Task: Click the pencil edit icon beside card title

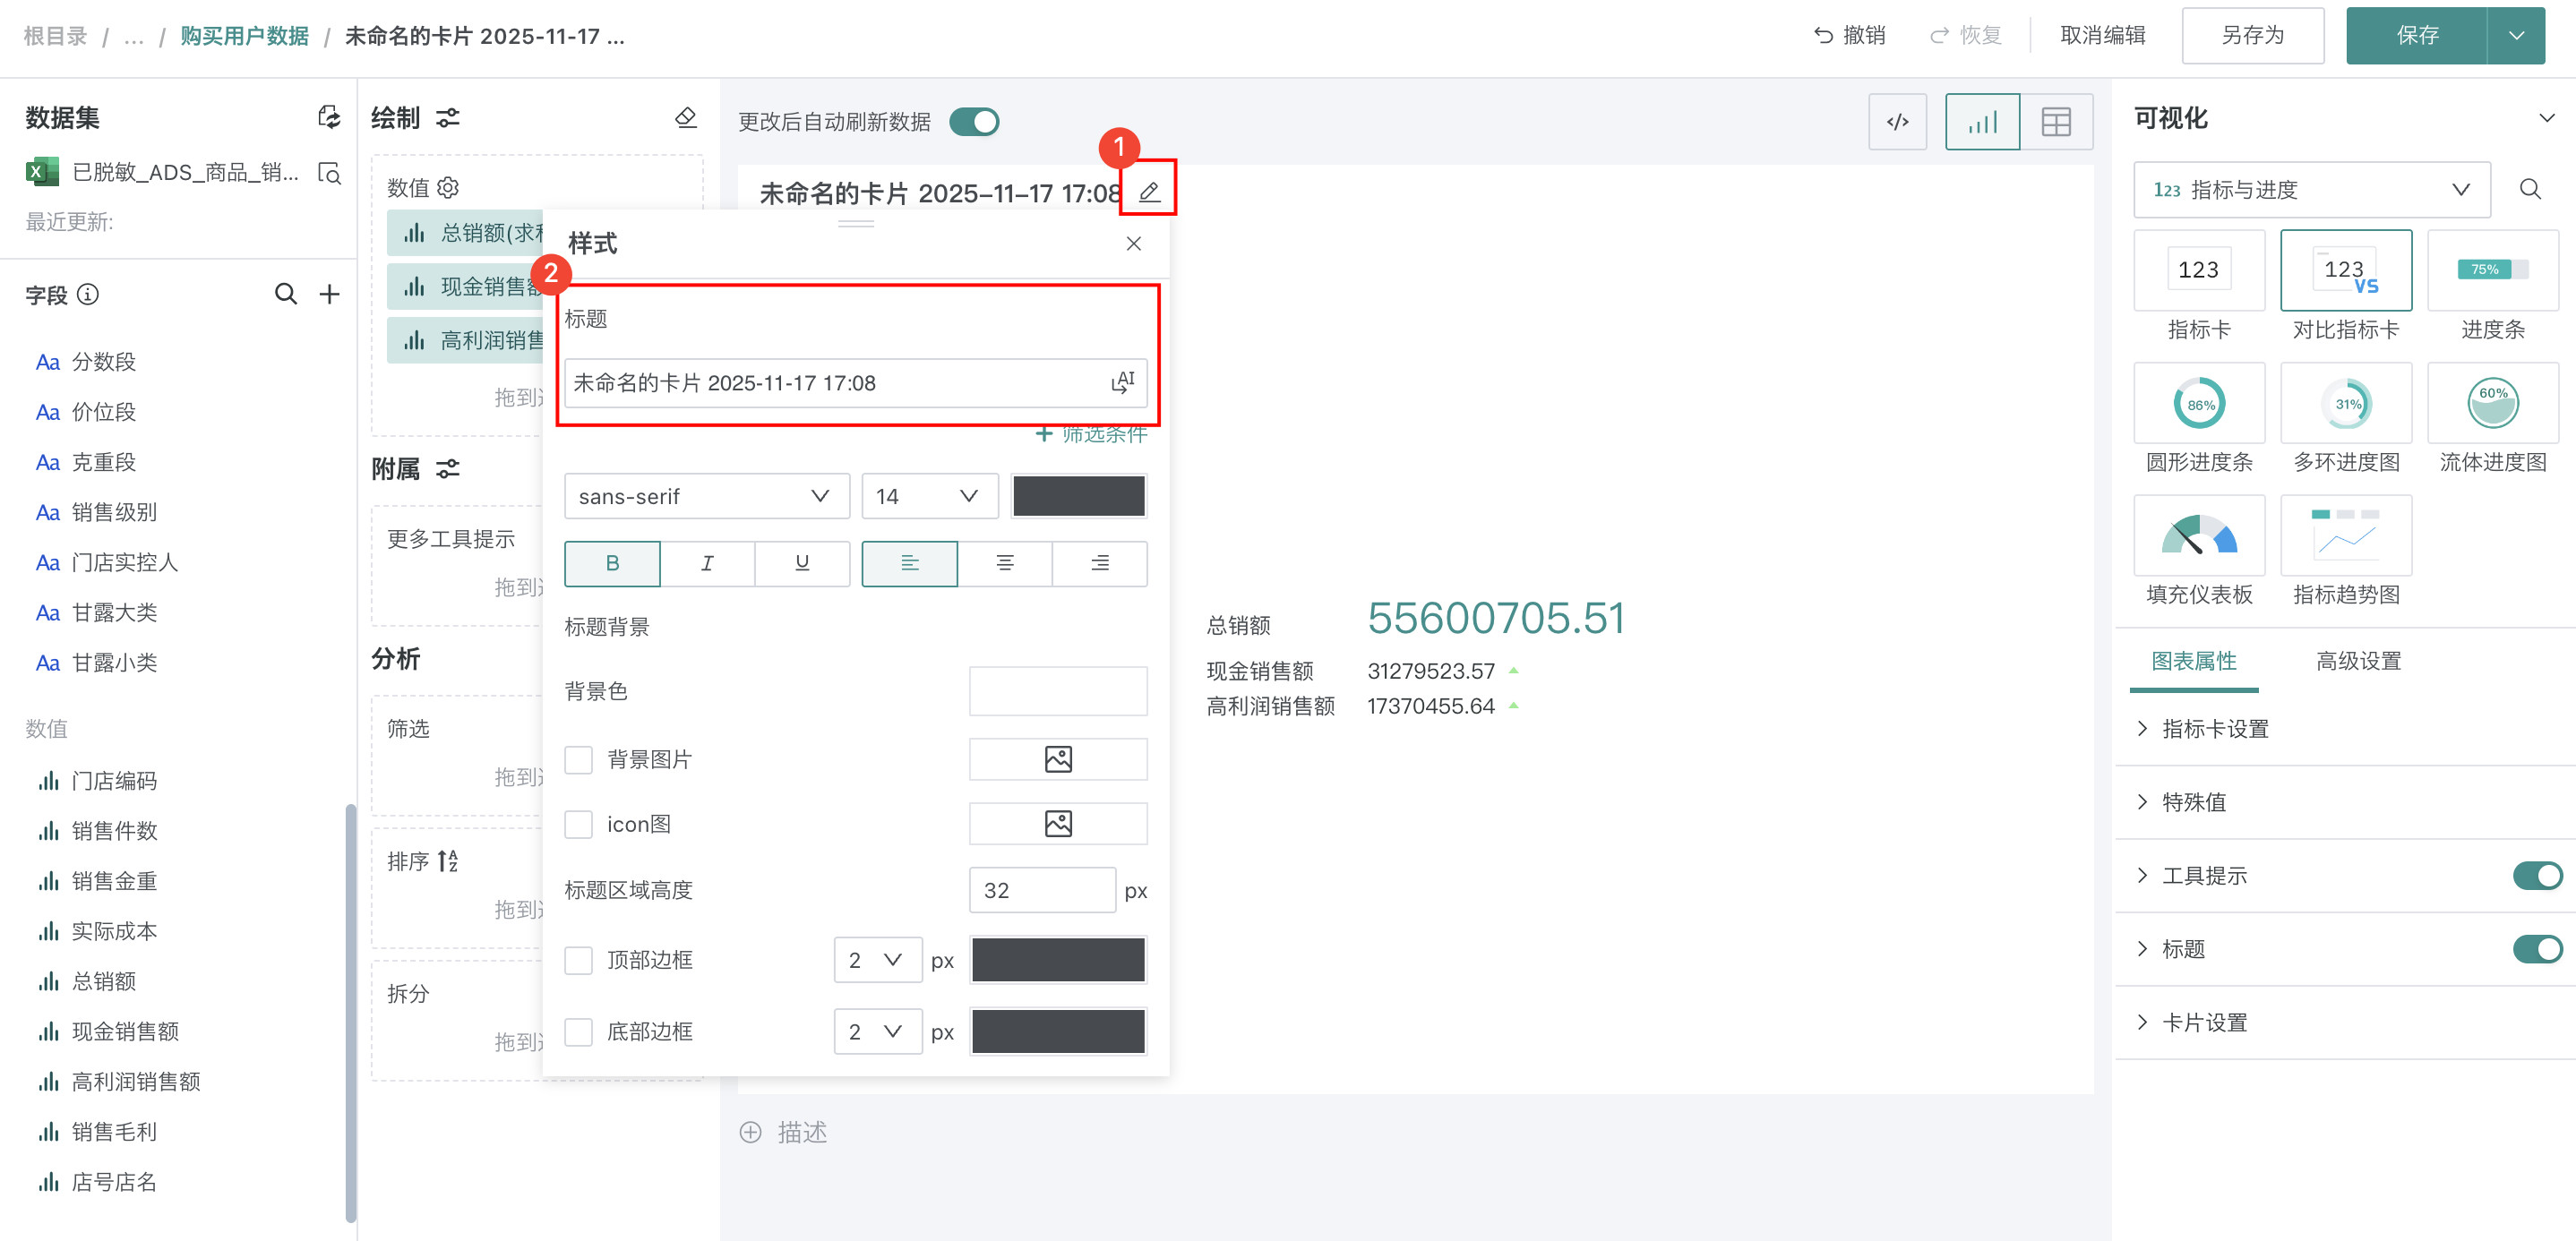Action: tap(1148, 191)
